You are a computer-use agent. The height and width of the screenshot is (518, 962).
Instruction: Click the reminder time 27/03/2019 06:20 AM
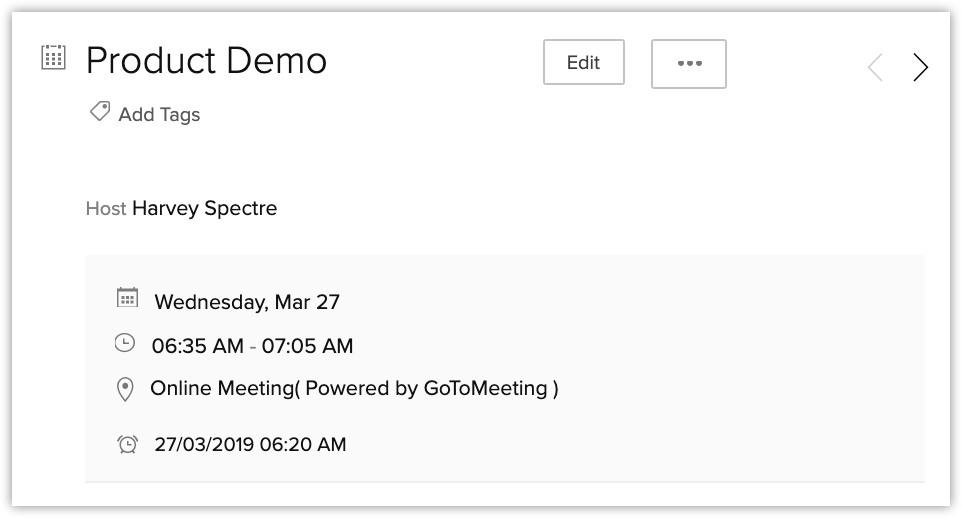[250, 445]
